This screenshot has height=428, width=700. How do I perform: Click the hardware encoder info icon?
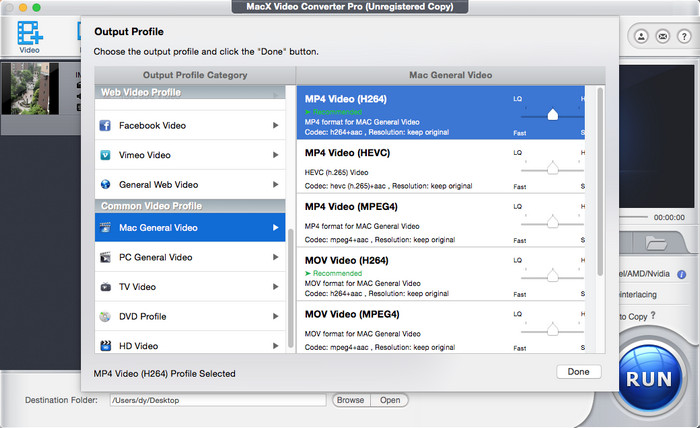(681, 274)
